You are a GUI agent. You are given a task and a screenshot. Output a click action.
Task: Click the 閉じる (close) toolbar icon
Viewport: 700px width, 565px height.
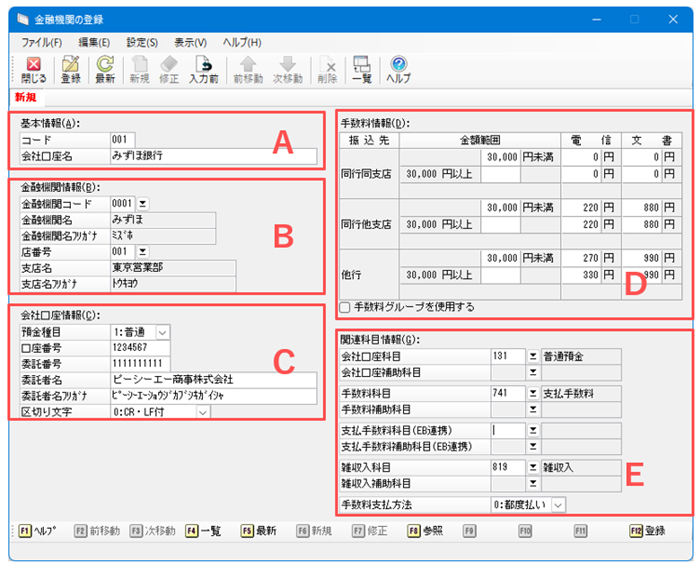[x=33, y=65]
